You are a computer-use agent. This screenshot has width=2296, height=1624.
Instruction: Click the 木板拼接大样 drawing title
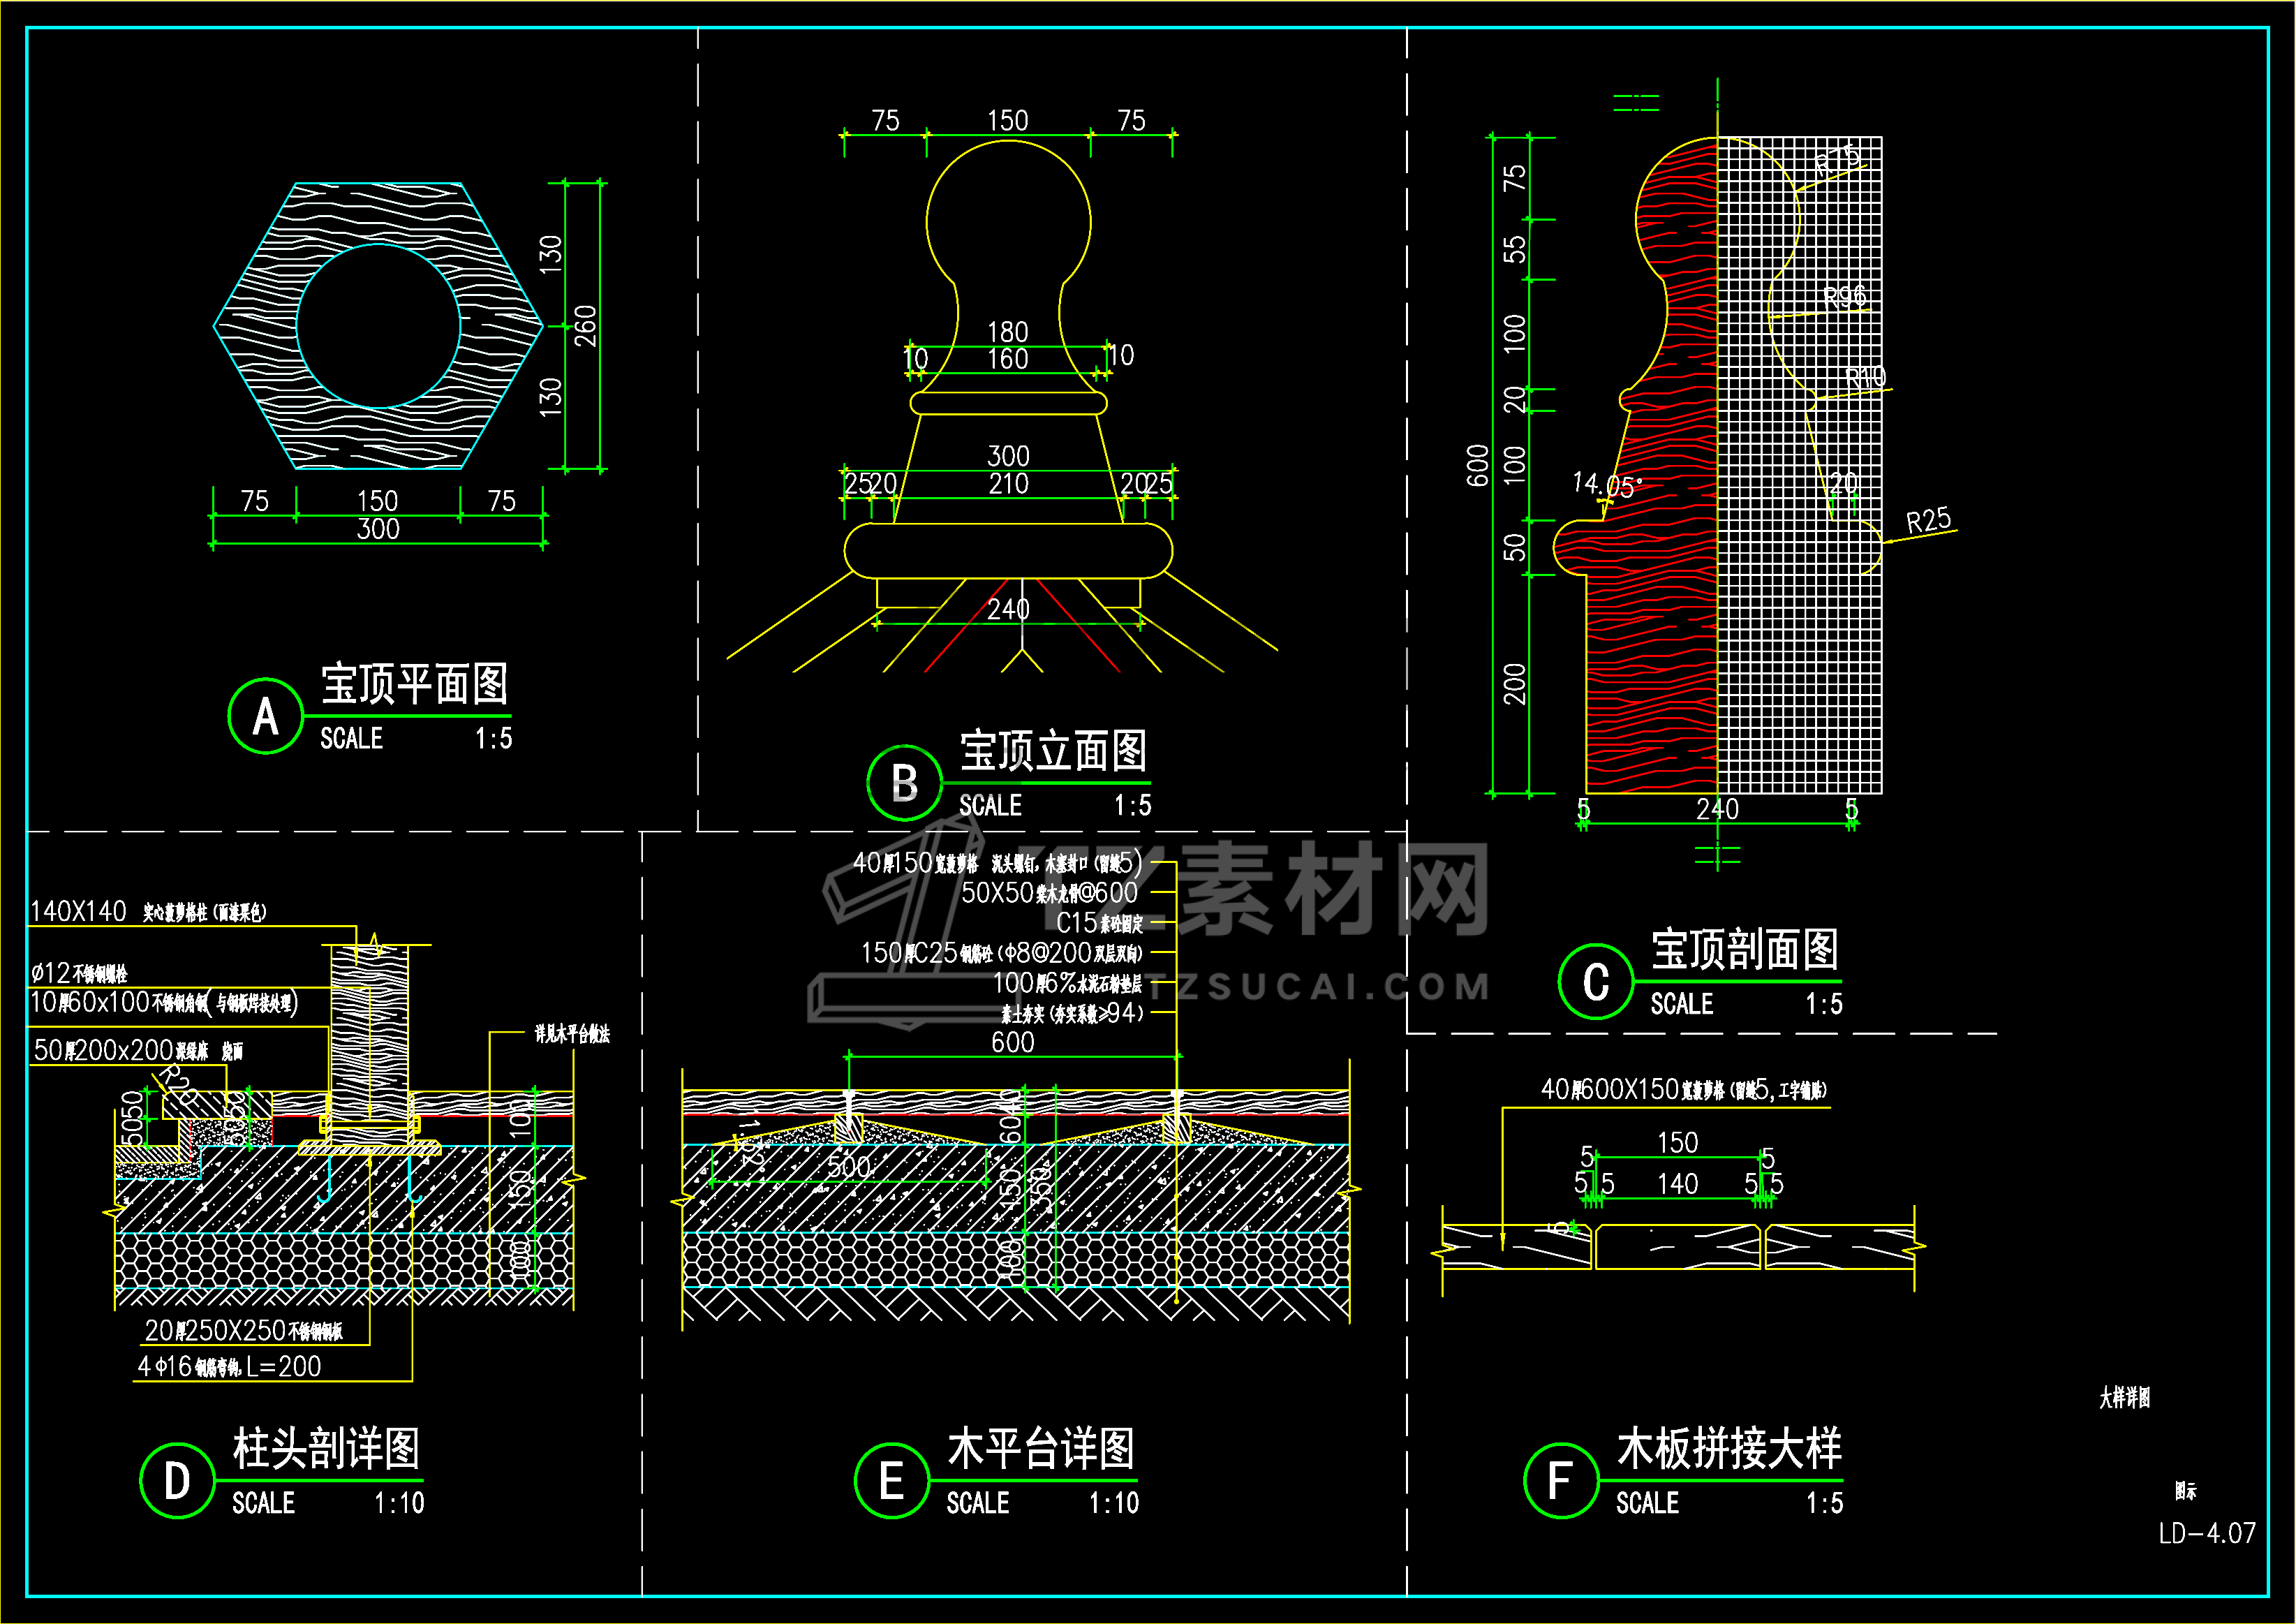(1729, 1448)
